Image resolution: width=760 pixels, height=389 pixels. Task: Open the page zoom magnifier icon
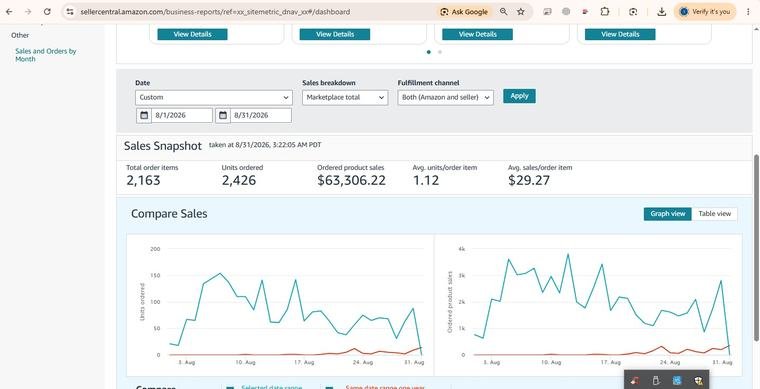point(504,12)
